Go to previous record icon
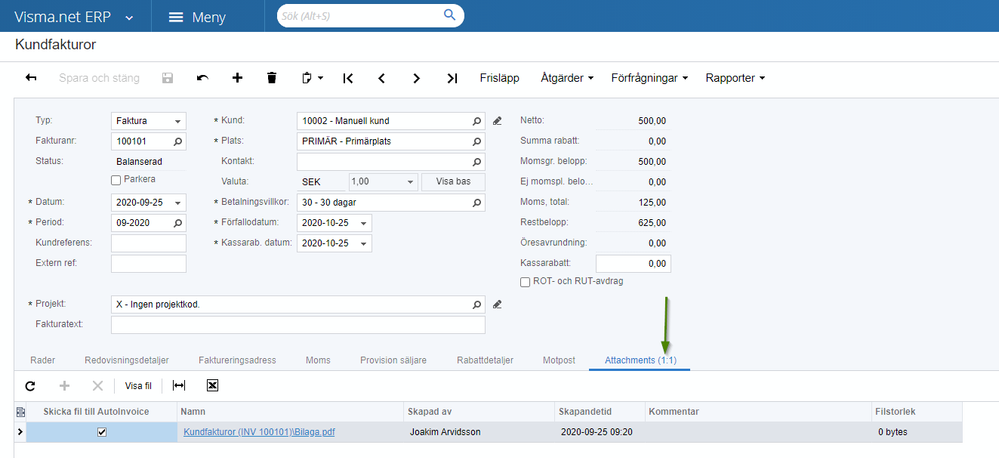Screen dimensions: 999x458 pyautogui.click(x=382, y=78)
